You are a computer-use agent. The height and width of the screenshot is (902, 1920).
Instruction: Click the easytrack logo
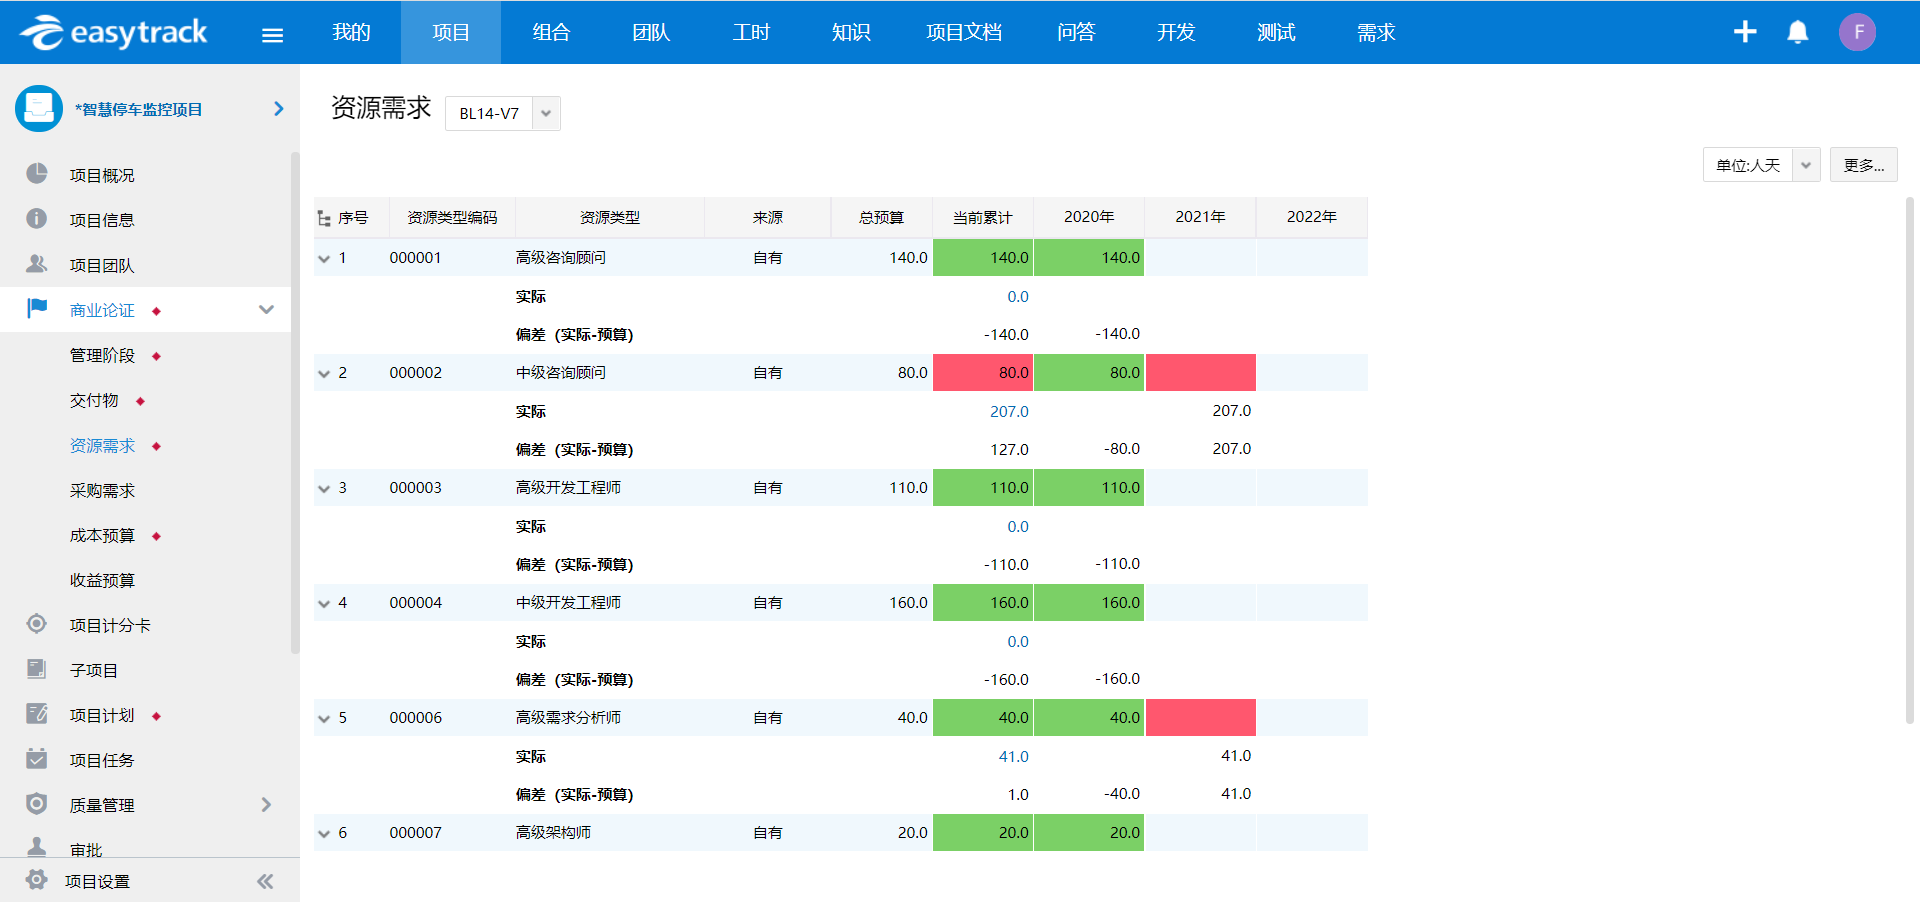113,33
